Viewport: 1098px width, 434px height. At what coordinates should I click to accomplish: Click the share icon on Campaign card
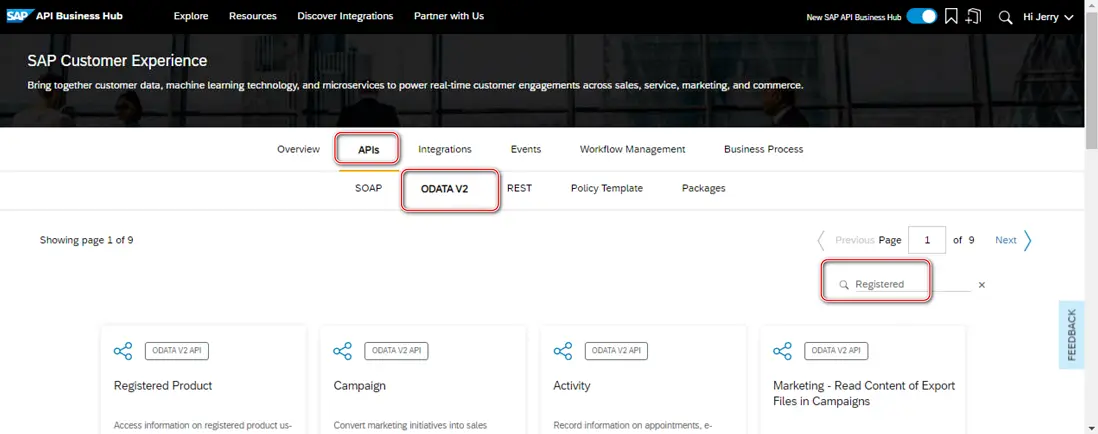(x=342, y=351)
